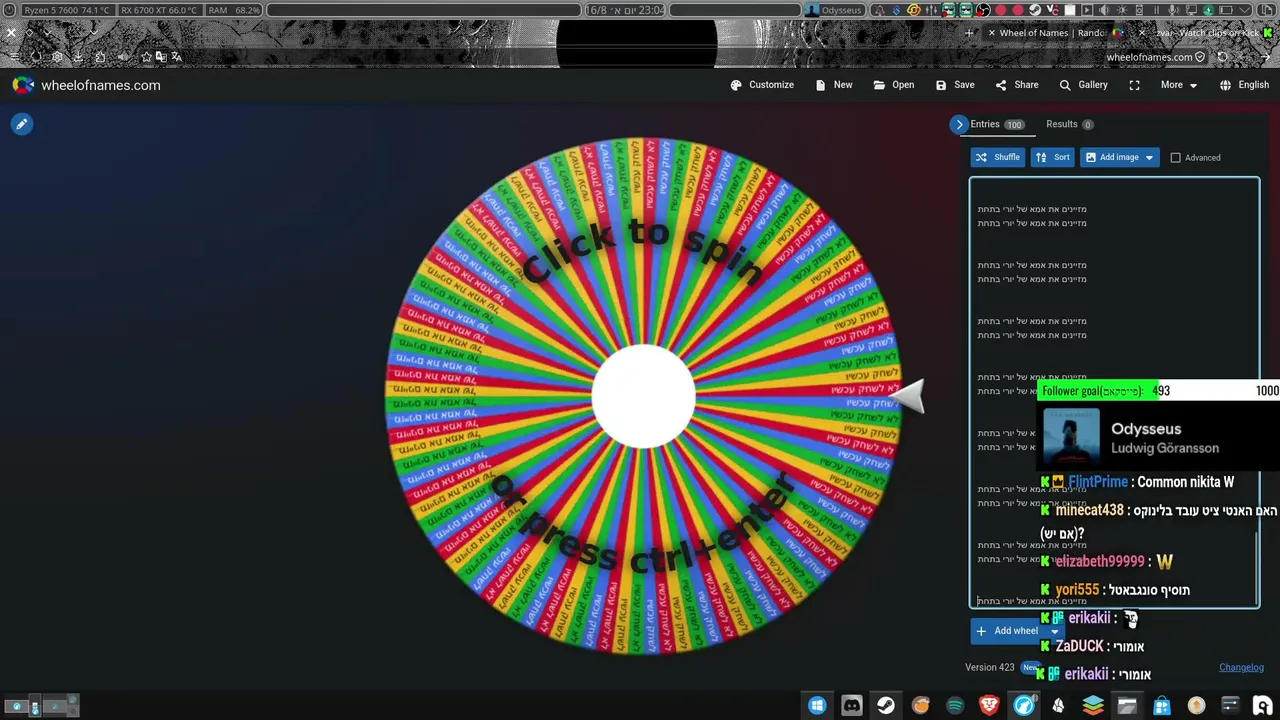This screenshot has width=1280, height=720.
Task: Open Discord from the taskbar
Action: click(x=851, y=705)
